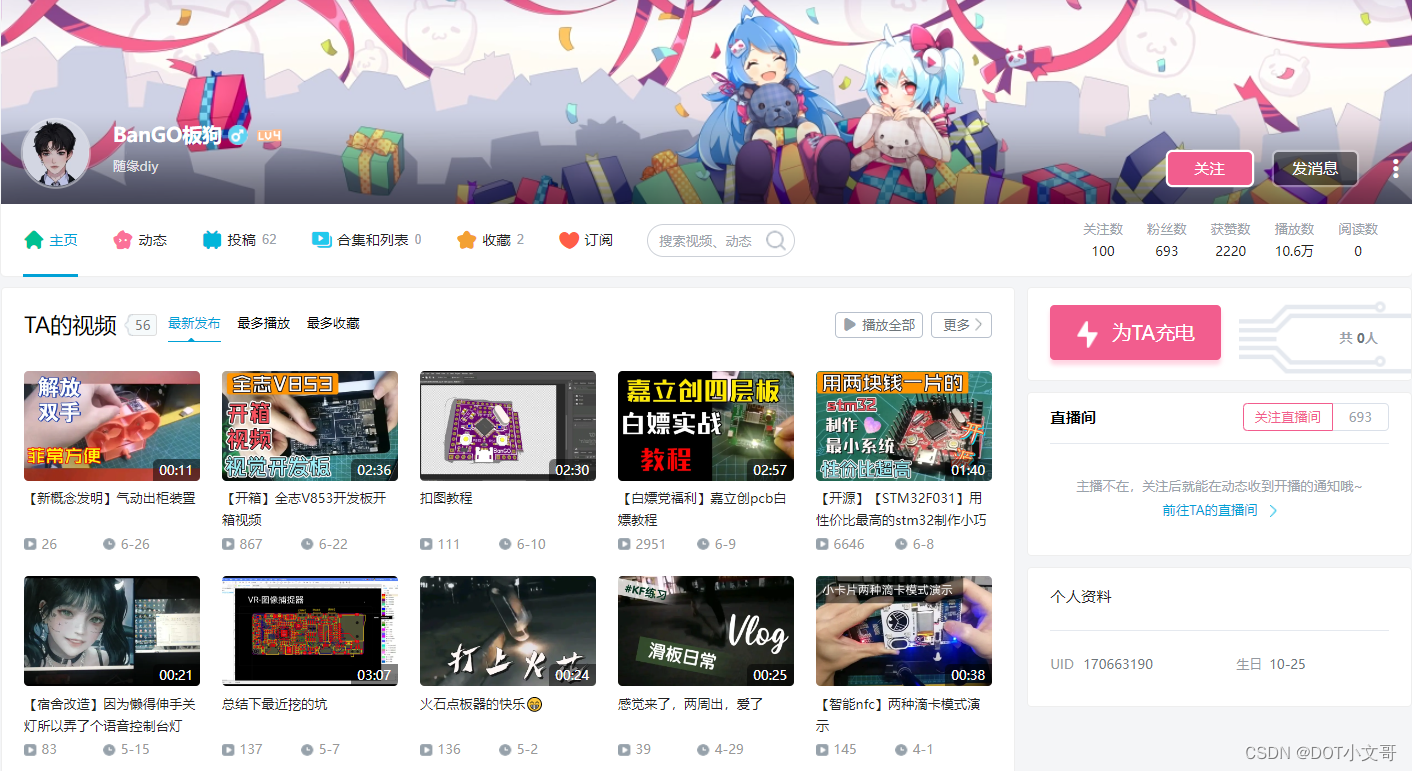The width and height of the screenshot is (1412, 771).
Task: Click play count icon beside 2951
Action: [625, 544]
